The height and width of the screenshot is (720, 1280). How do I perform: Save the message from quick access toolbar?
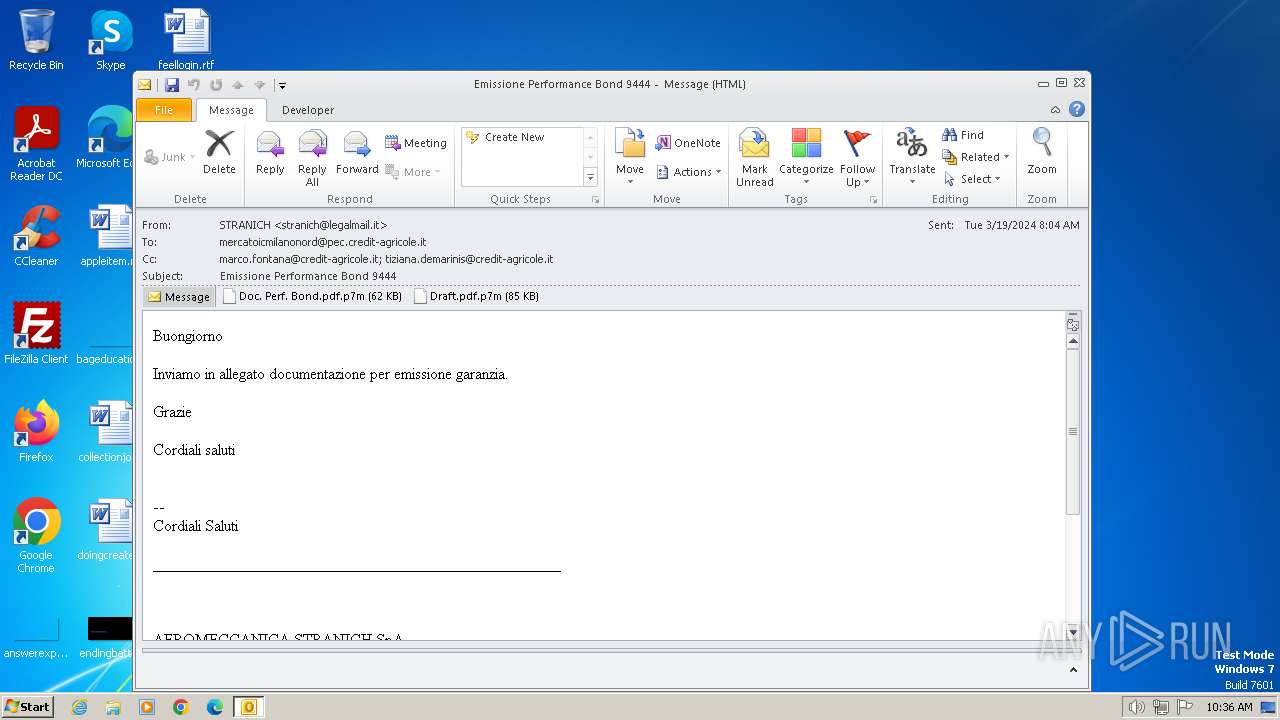pyautogui.click(x=172, y=85)
